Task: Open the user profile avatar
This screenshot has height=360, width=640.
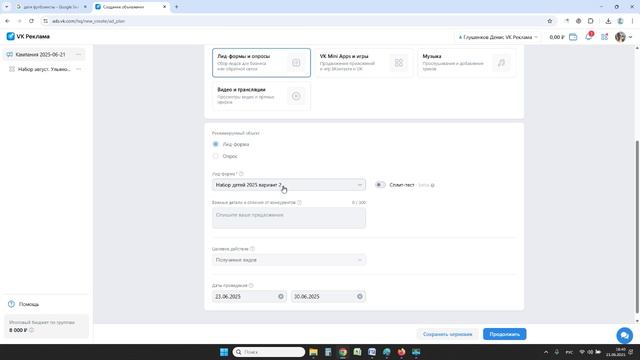Action: pos(620,37)
